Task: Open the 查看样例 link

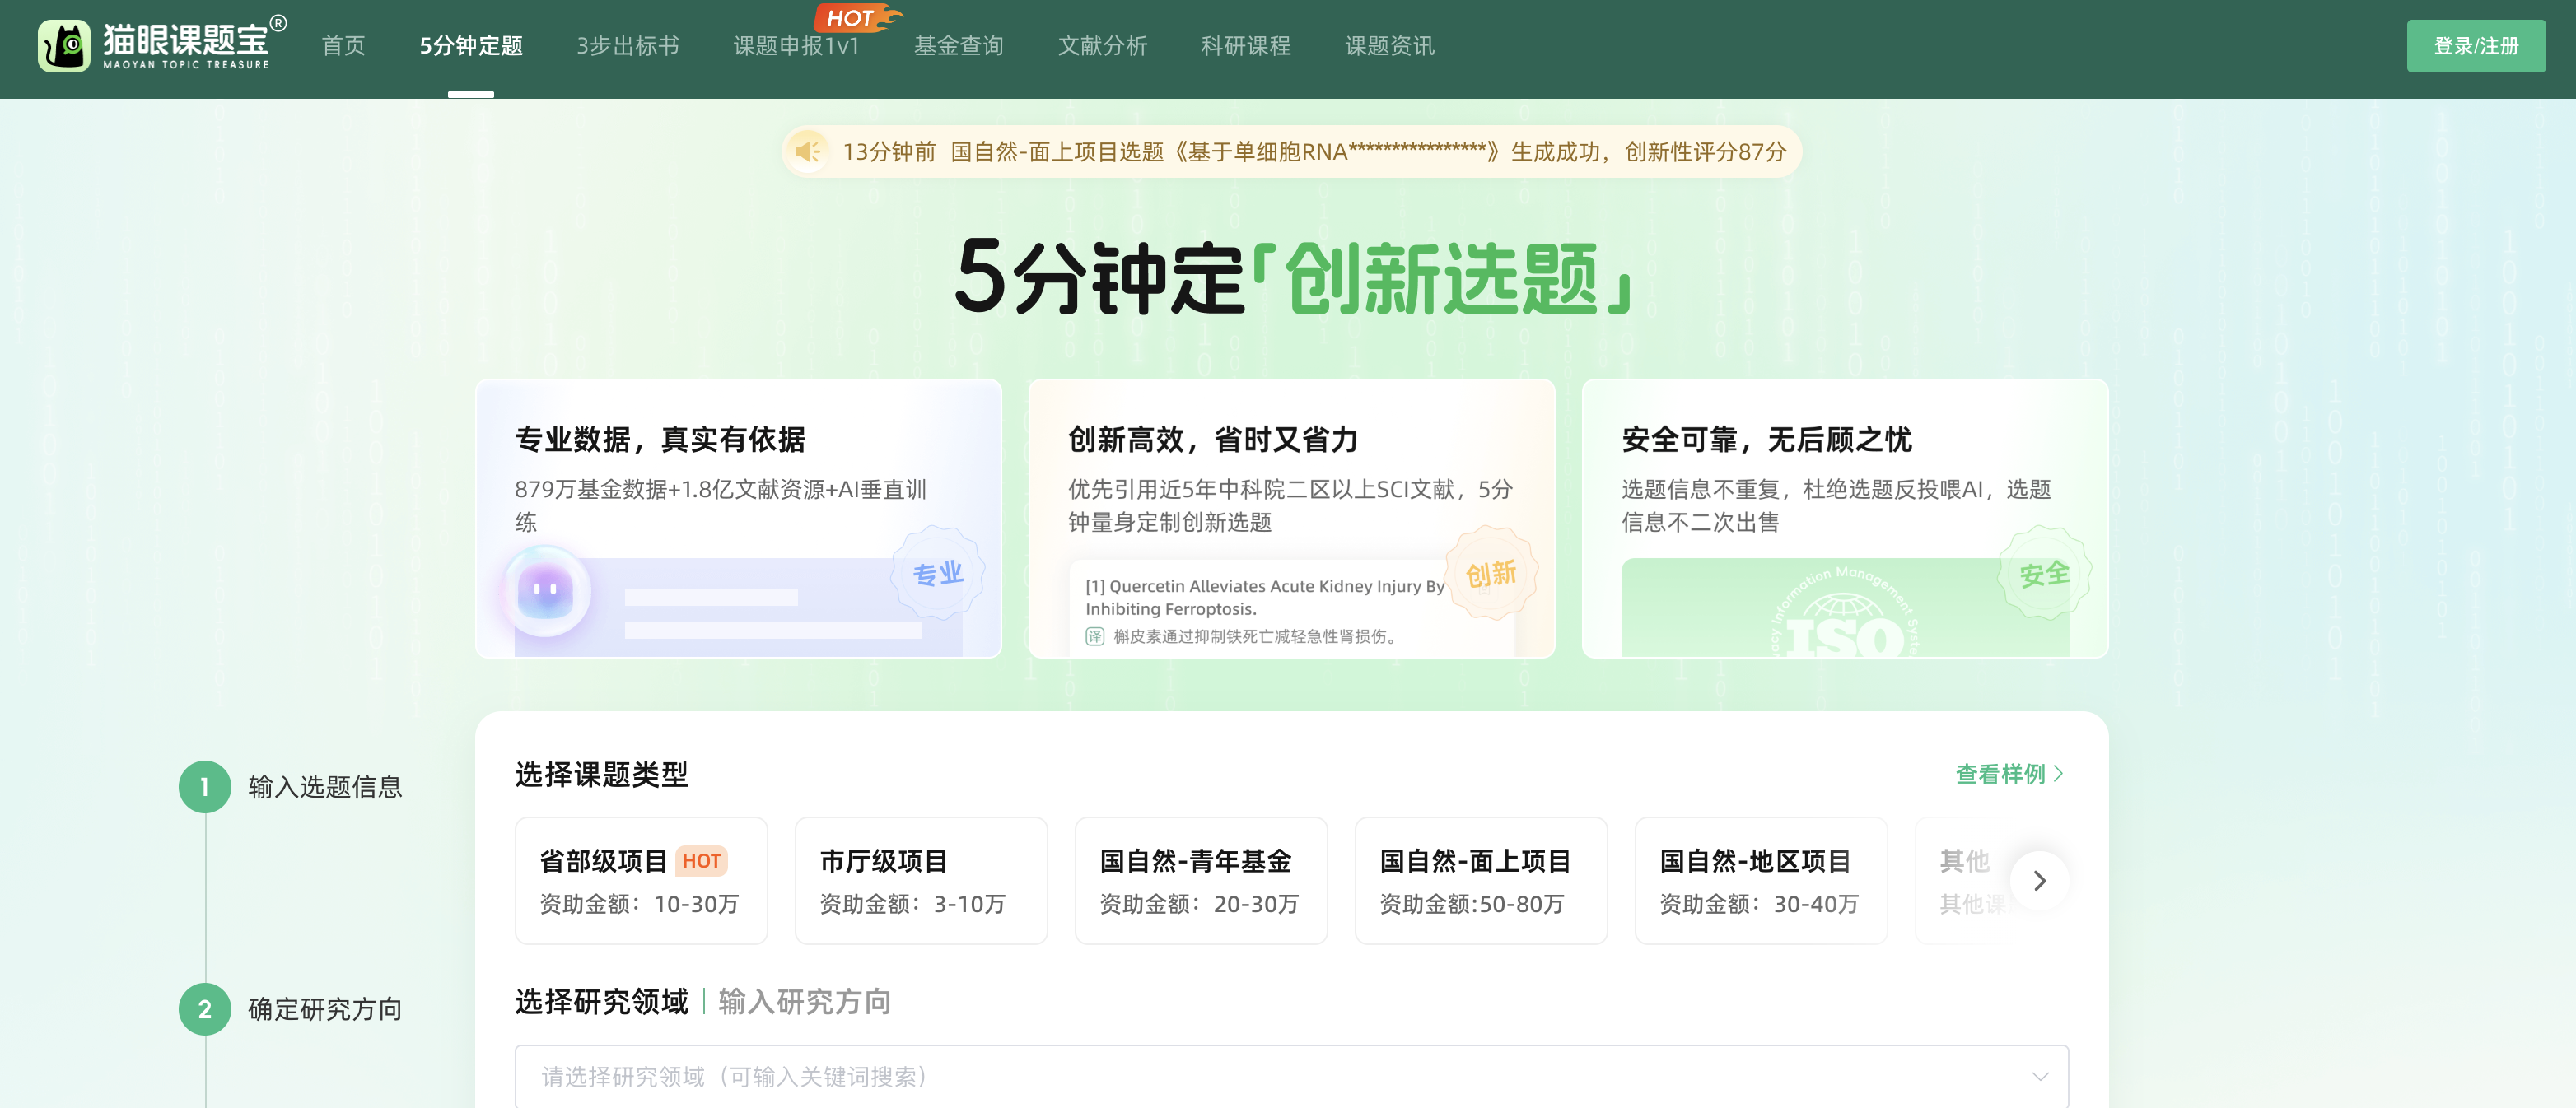Action: [x=2010, y=774]
